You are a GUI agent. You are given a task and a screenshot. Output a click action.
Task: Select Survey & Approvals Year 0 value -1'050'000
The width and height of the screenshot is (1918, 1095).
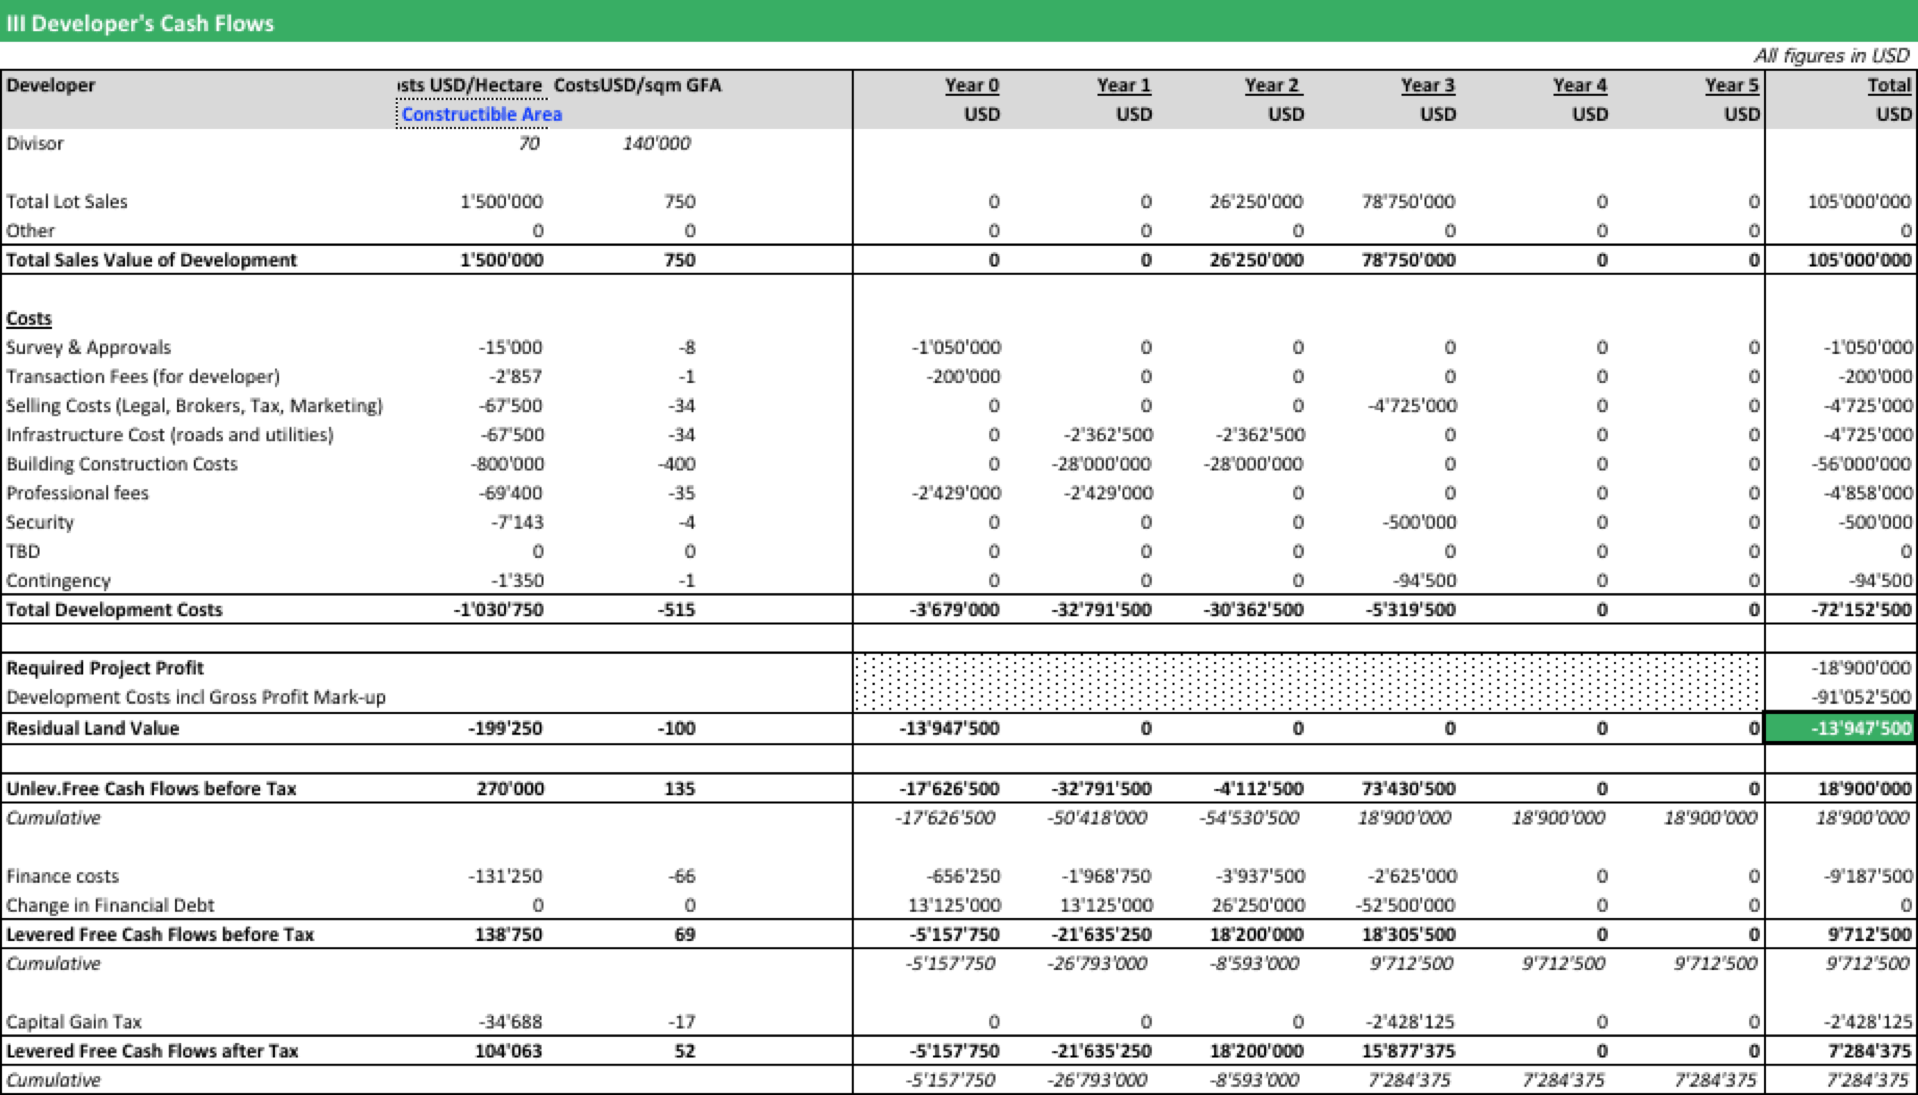pyautogui.click(x=956, y=347)
